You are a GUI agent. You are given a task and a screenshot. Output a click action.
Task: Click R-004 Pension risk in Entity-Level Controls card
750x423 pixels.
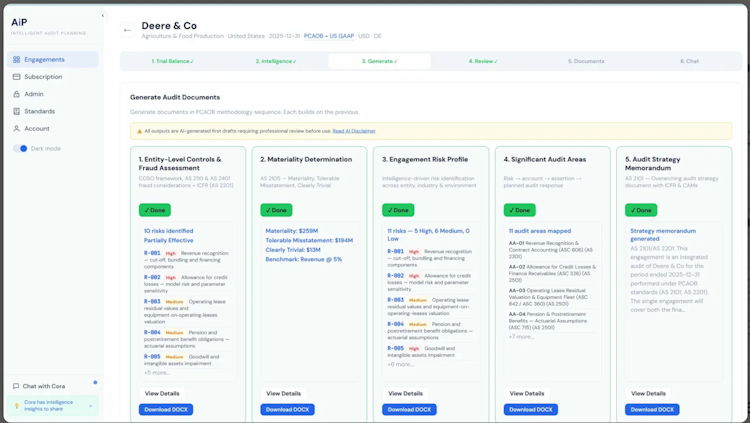click(x=187, y=339)
